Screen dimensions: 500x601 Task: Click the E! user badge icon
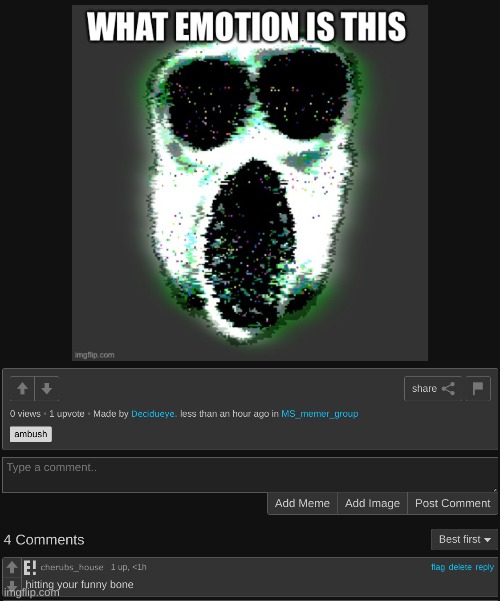[30, 568]
